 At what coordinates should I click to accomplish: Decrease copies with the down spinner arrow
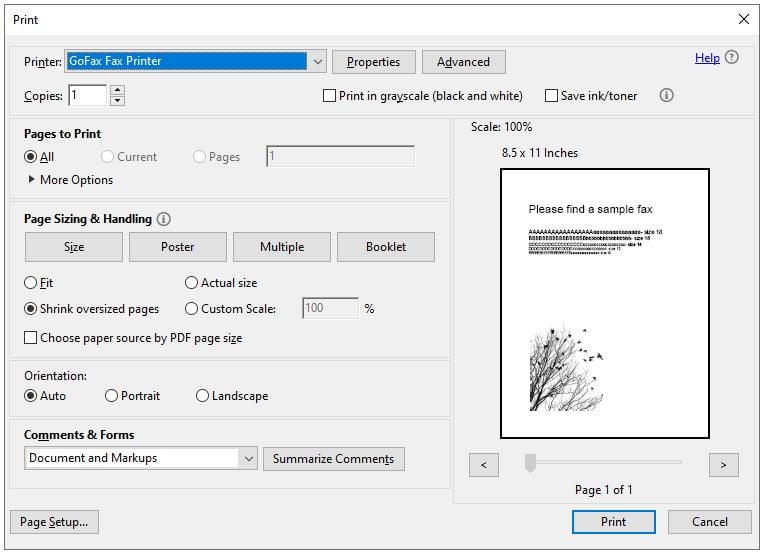[117, 101]
